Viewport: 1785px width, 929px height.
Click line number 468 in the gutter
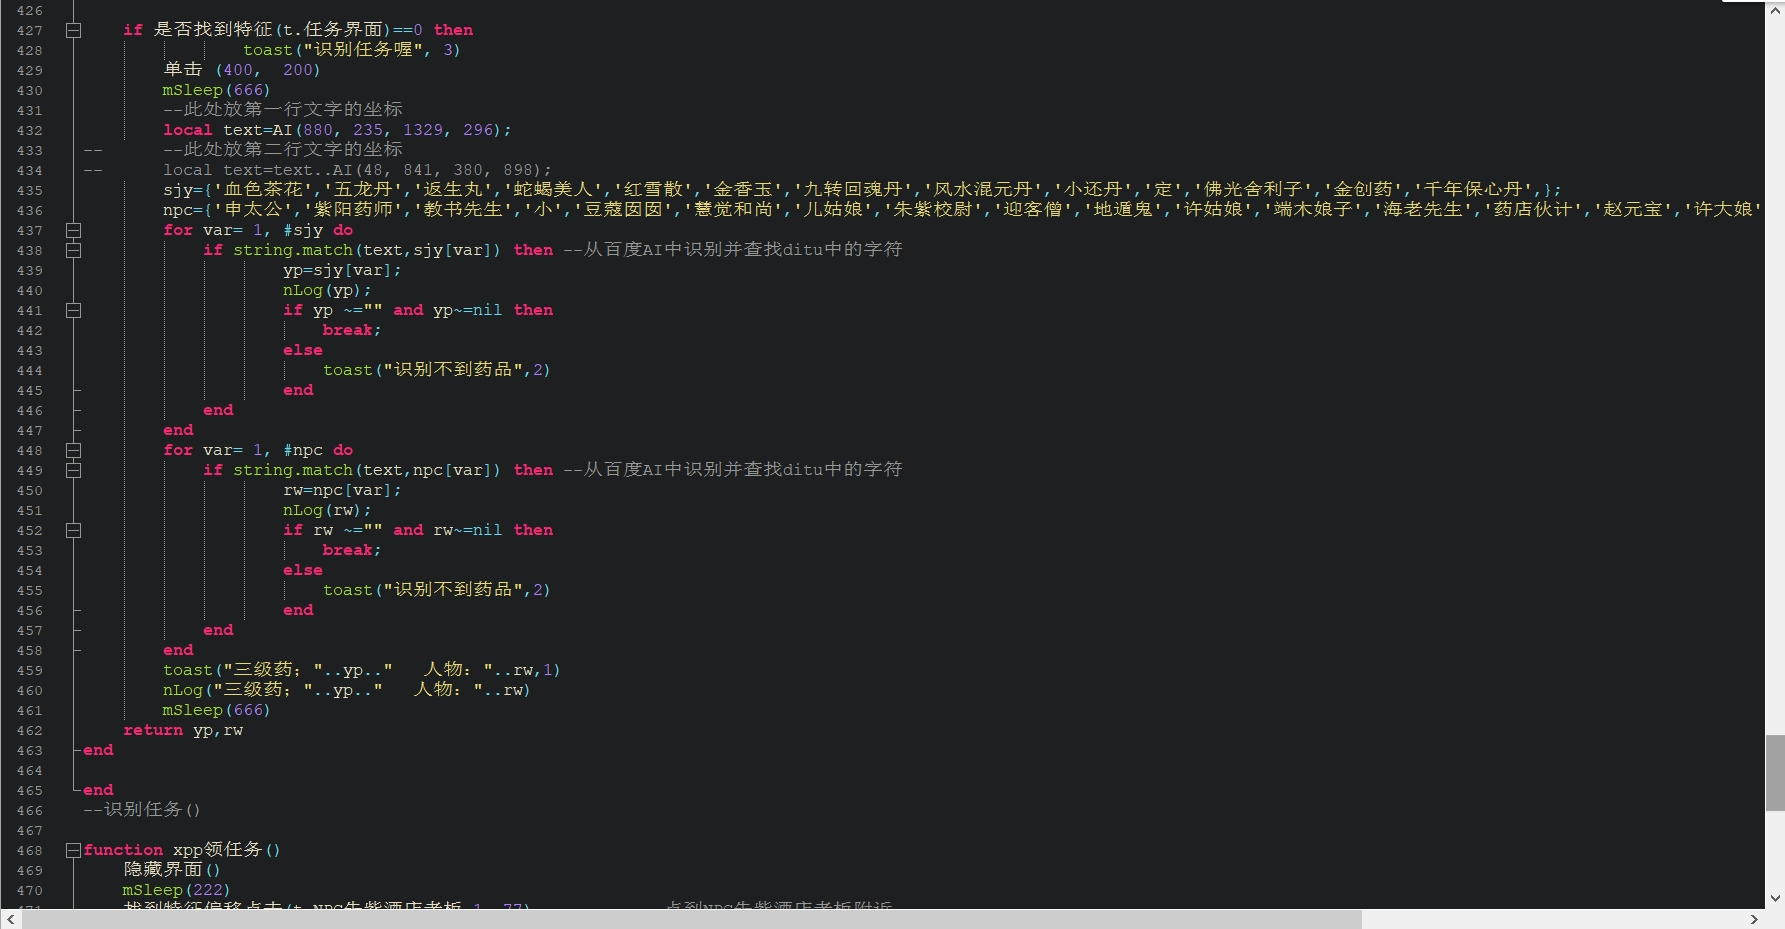click(29, 850)
